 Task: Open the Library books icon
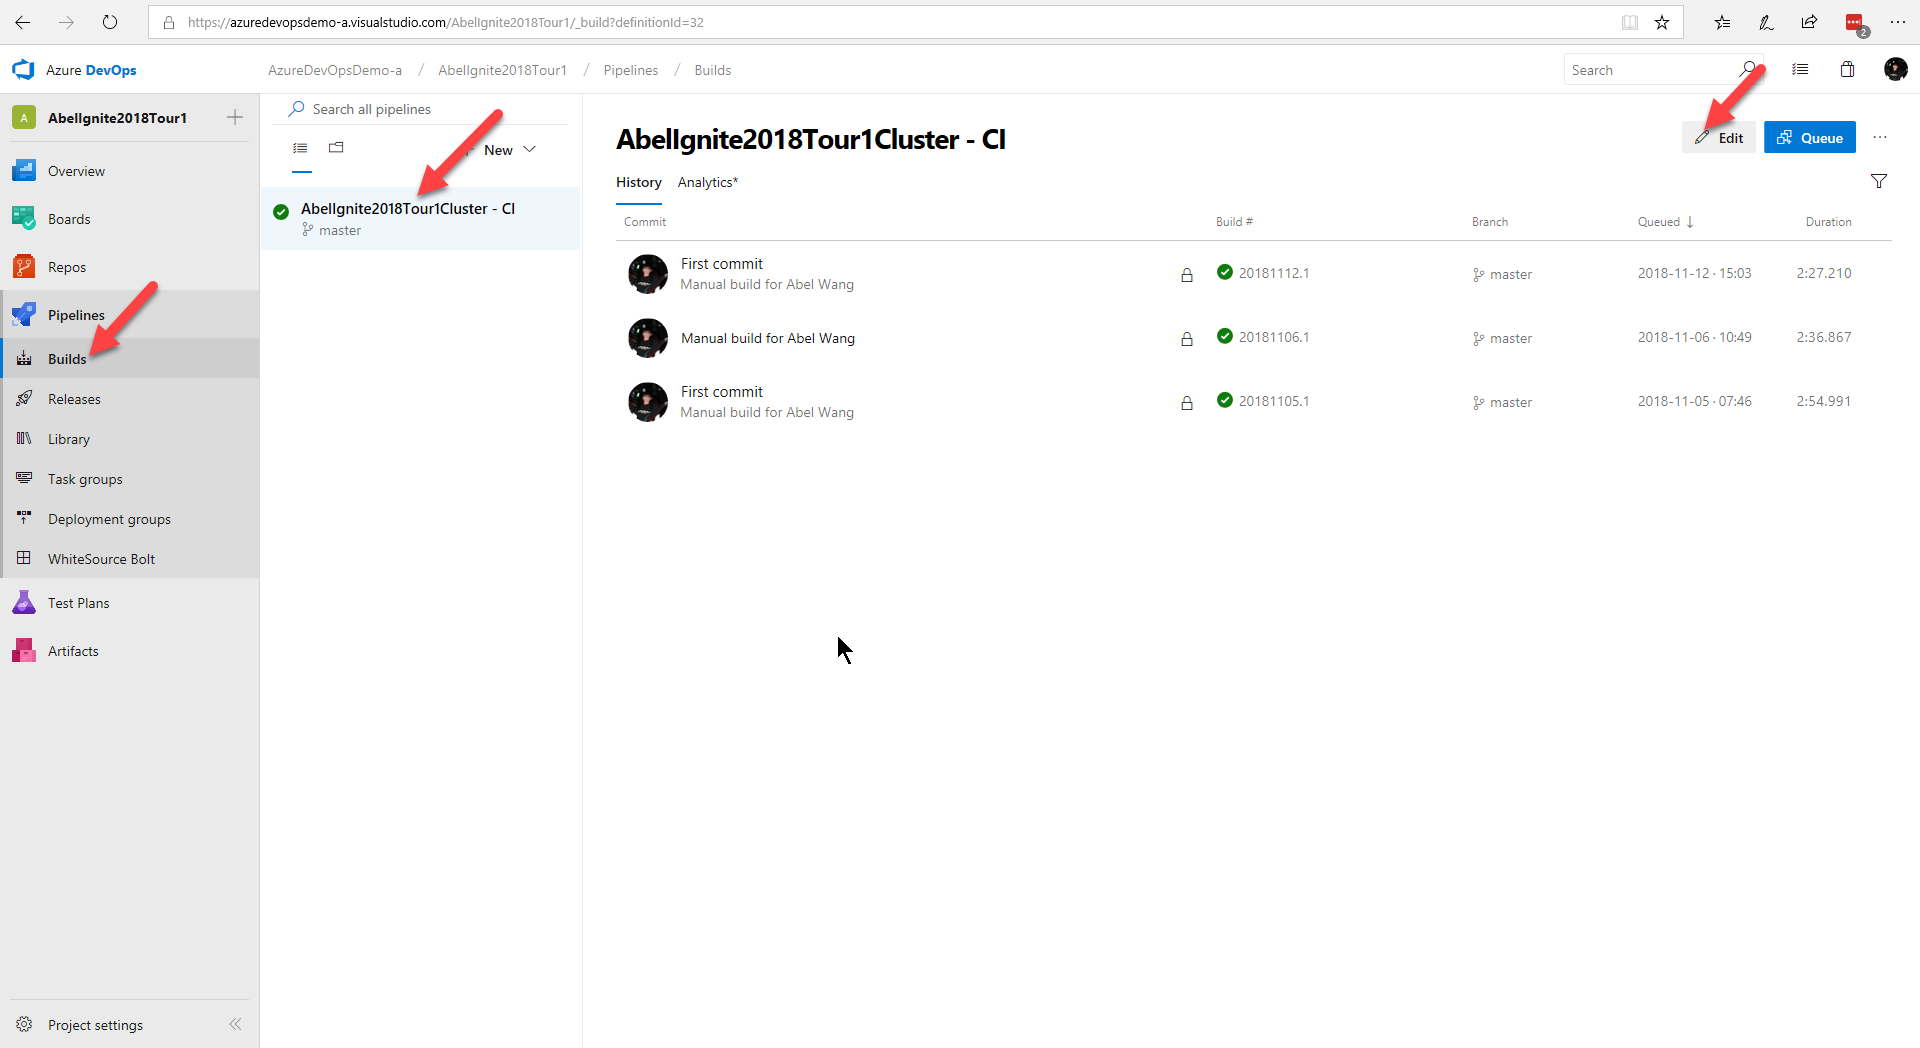24,439
